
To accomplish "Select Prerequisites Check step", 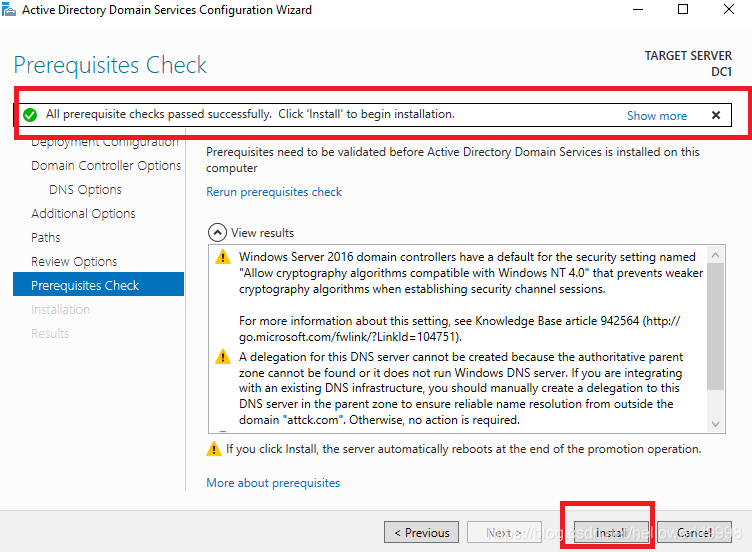I will 98,284.
